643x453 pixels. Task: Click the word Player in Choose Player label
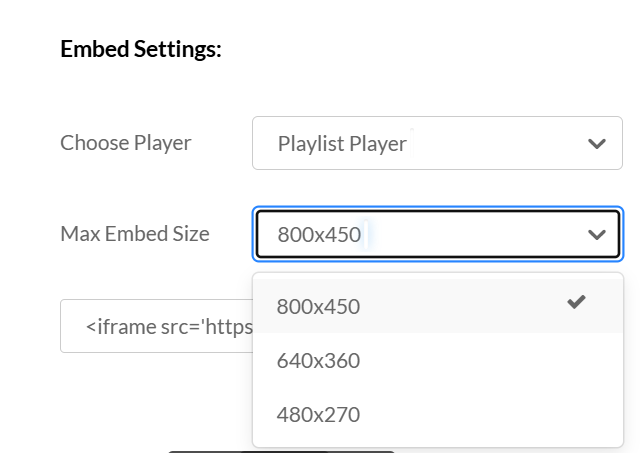(162, 143)
